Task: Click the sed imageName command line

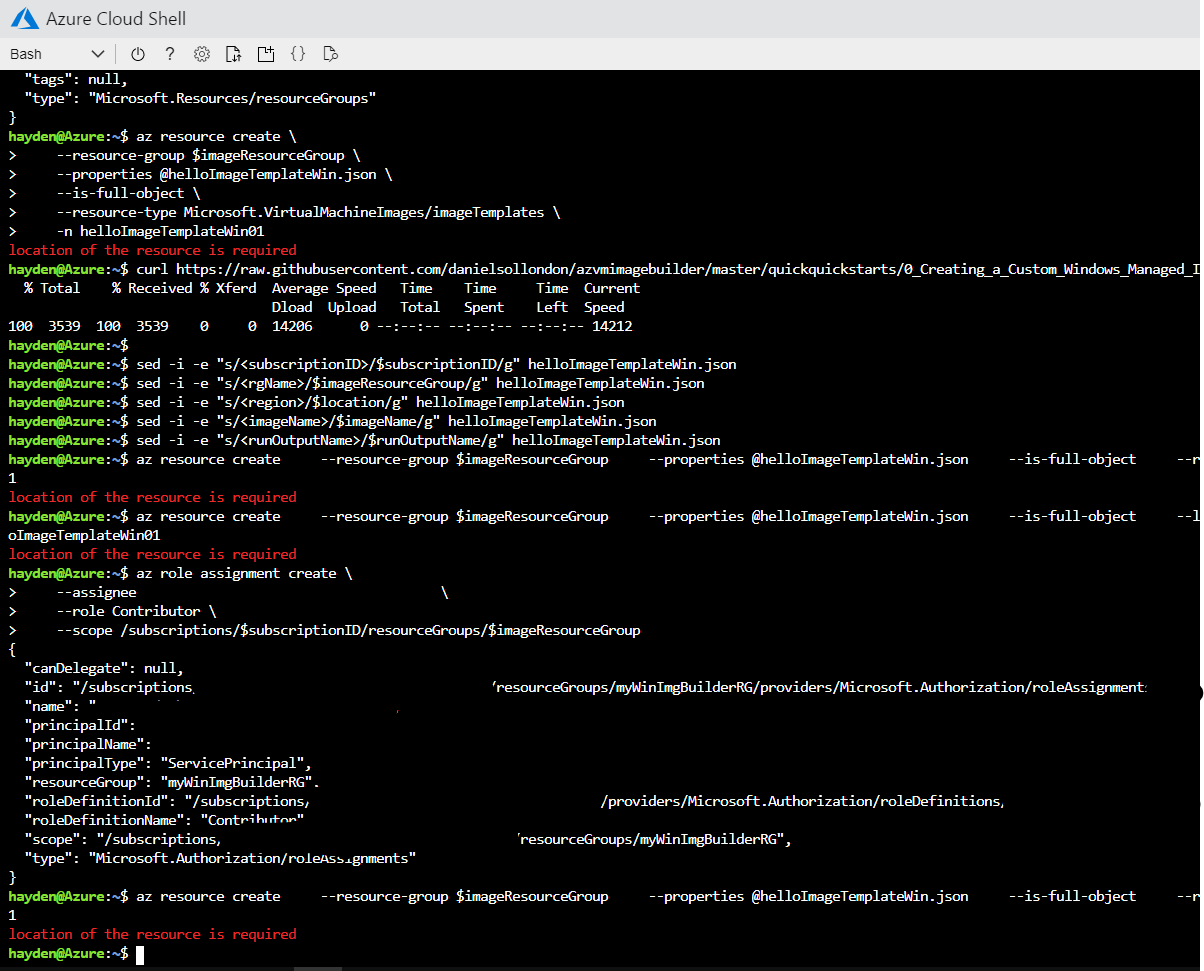Action: tap(396, 421)
